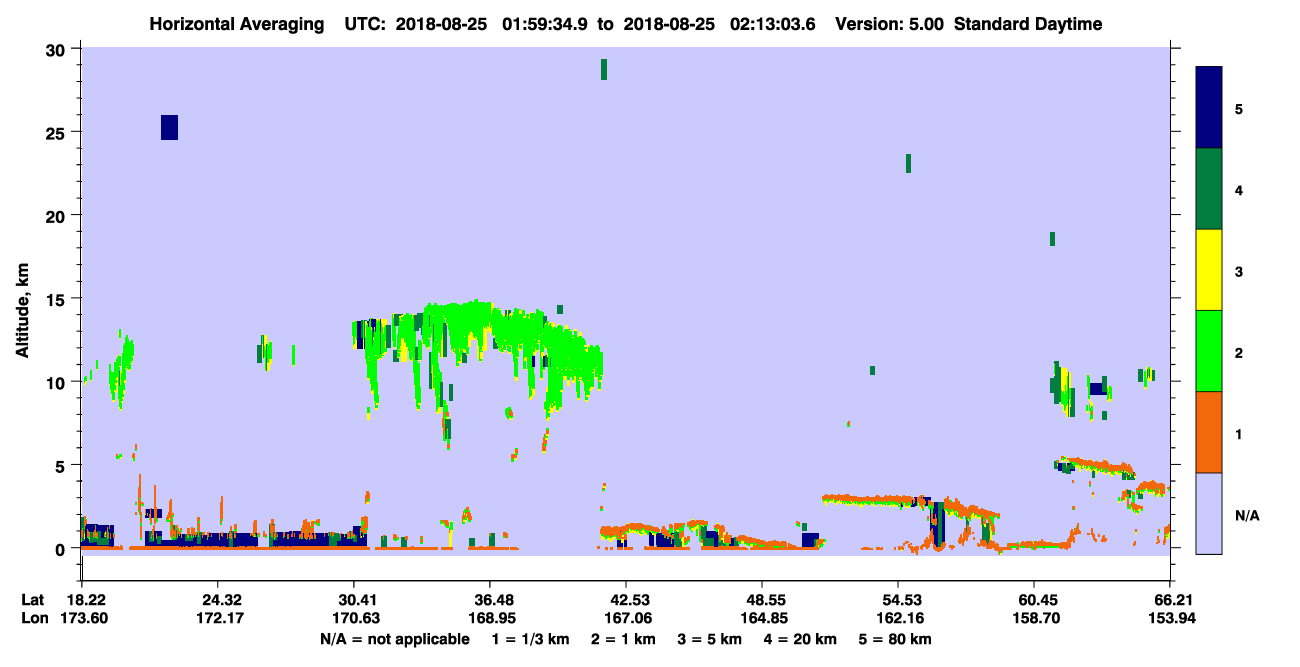Click the bright green level 2 colorbar segment
Image resolution: width=1300 pixels, height=667 pixels.
click(1209, 351)
